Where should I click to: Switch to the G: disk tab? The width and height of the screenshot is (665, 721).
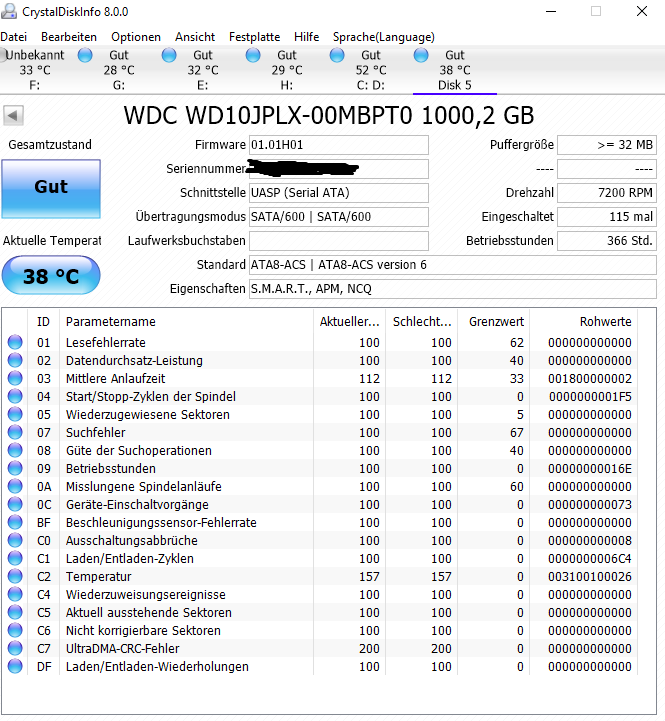119,70
